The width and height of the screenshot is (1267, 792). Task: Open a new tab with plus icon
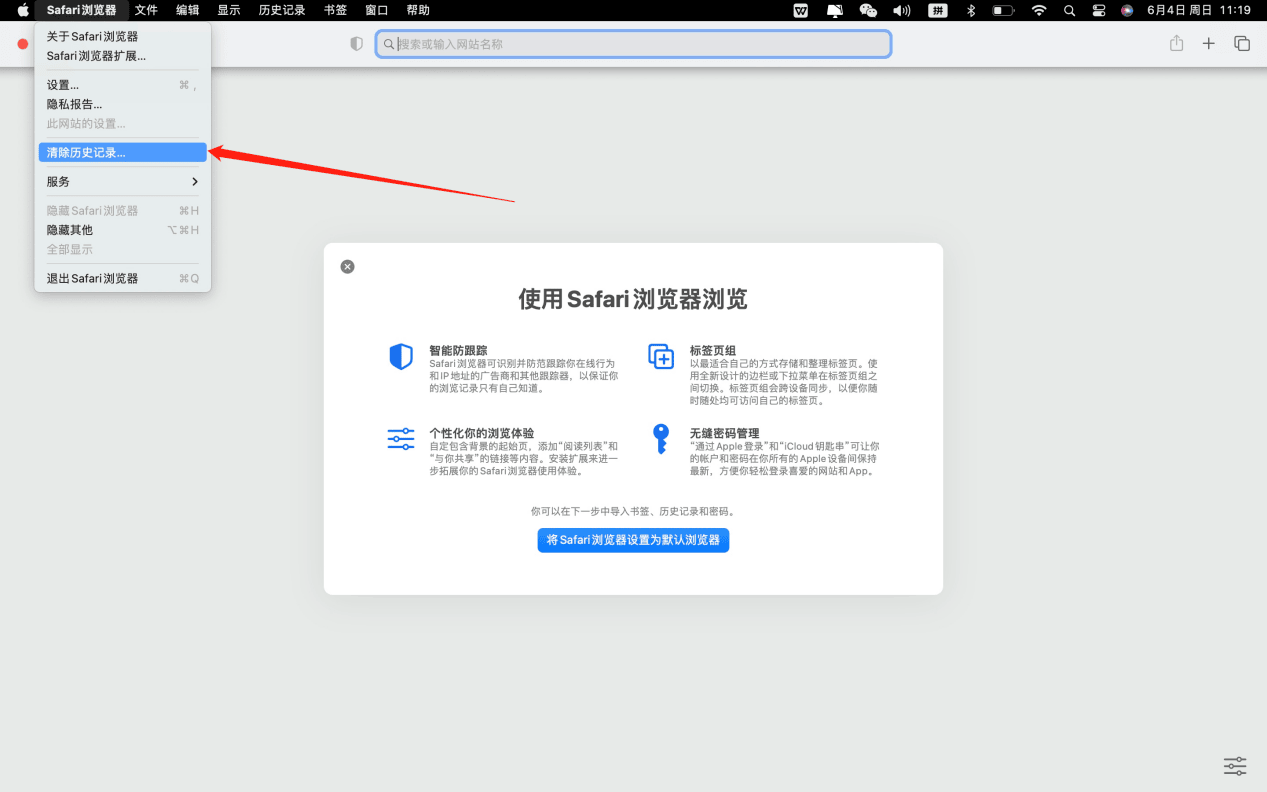coord(1209,44)
